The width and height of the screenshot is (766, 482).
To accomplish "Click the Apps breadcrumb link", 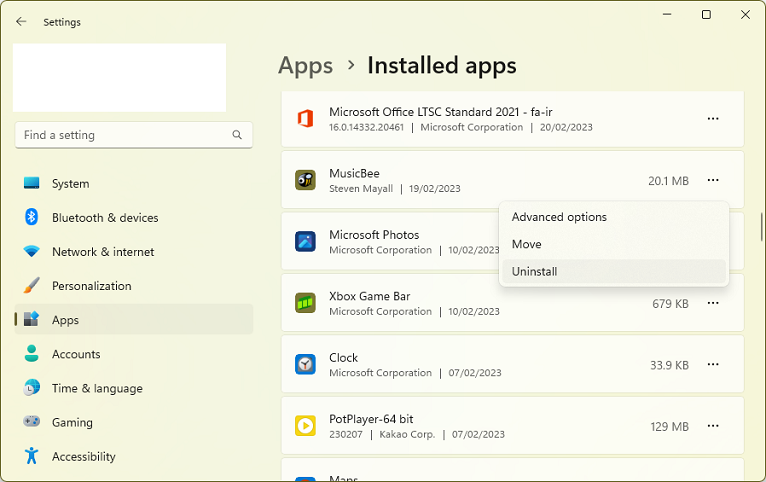I will click(306, 66).
